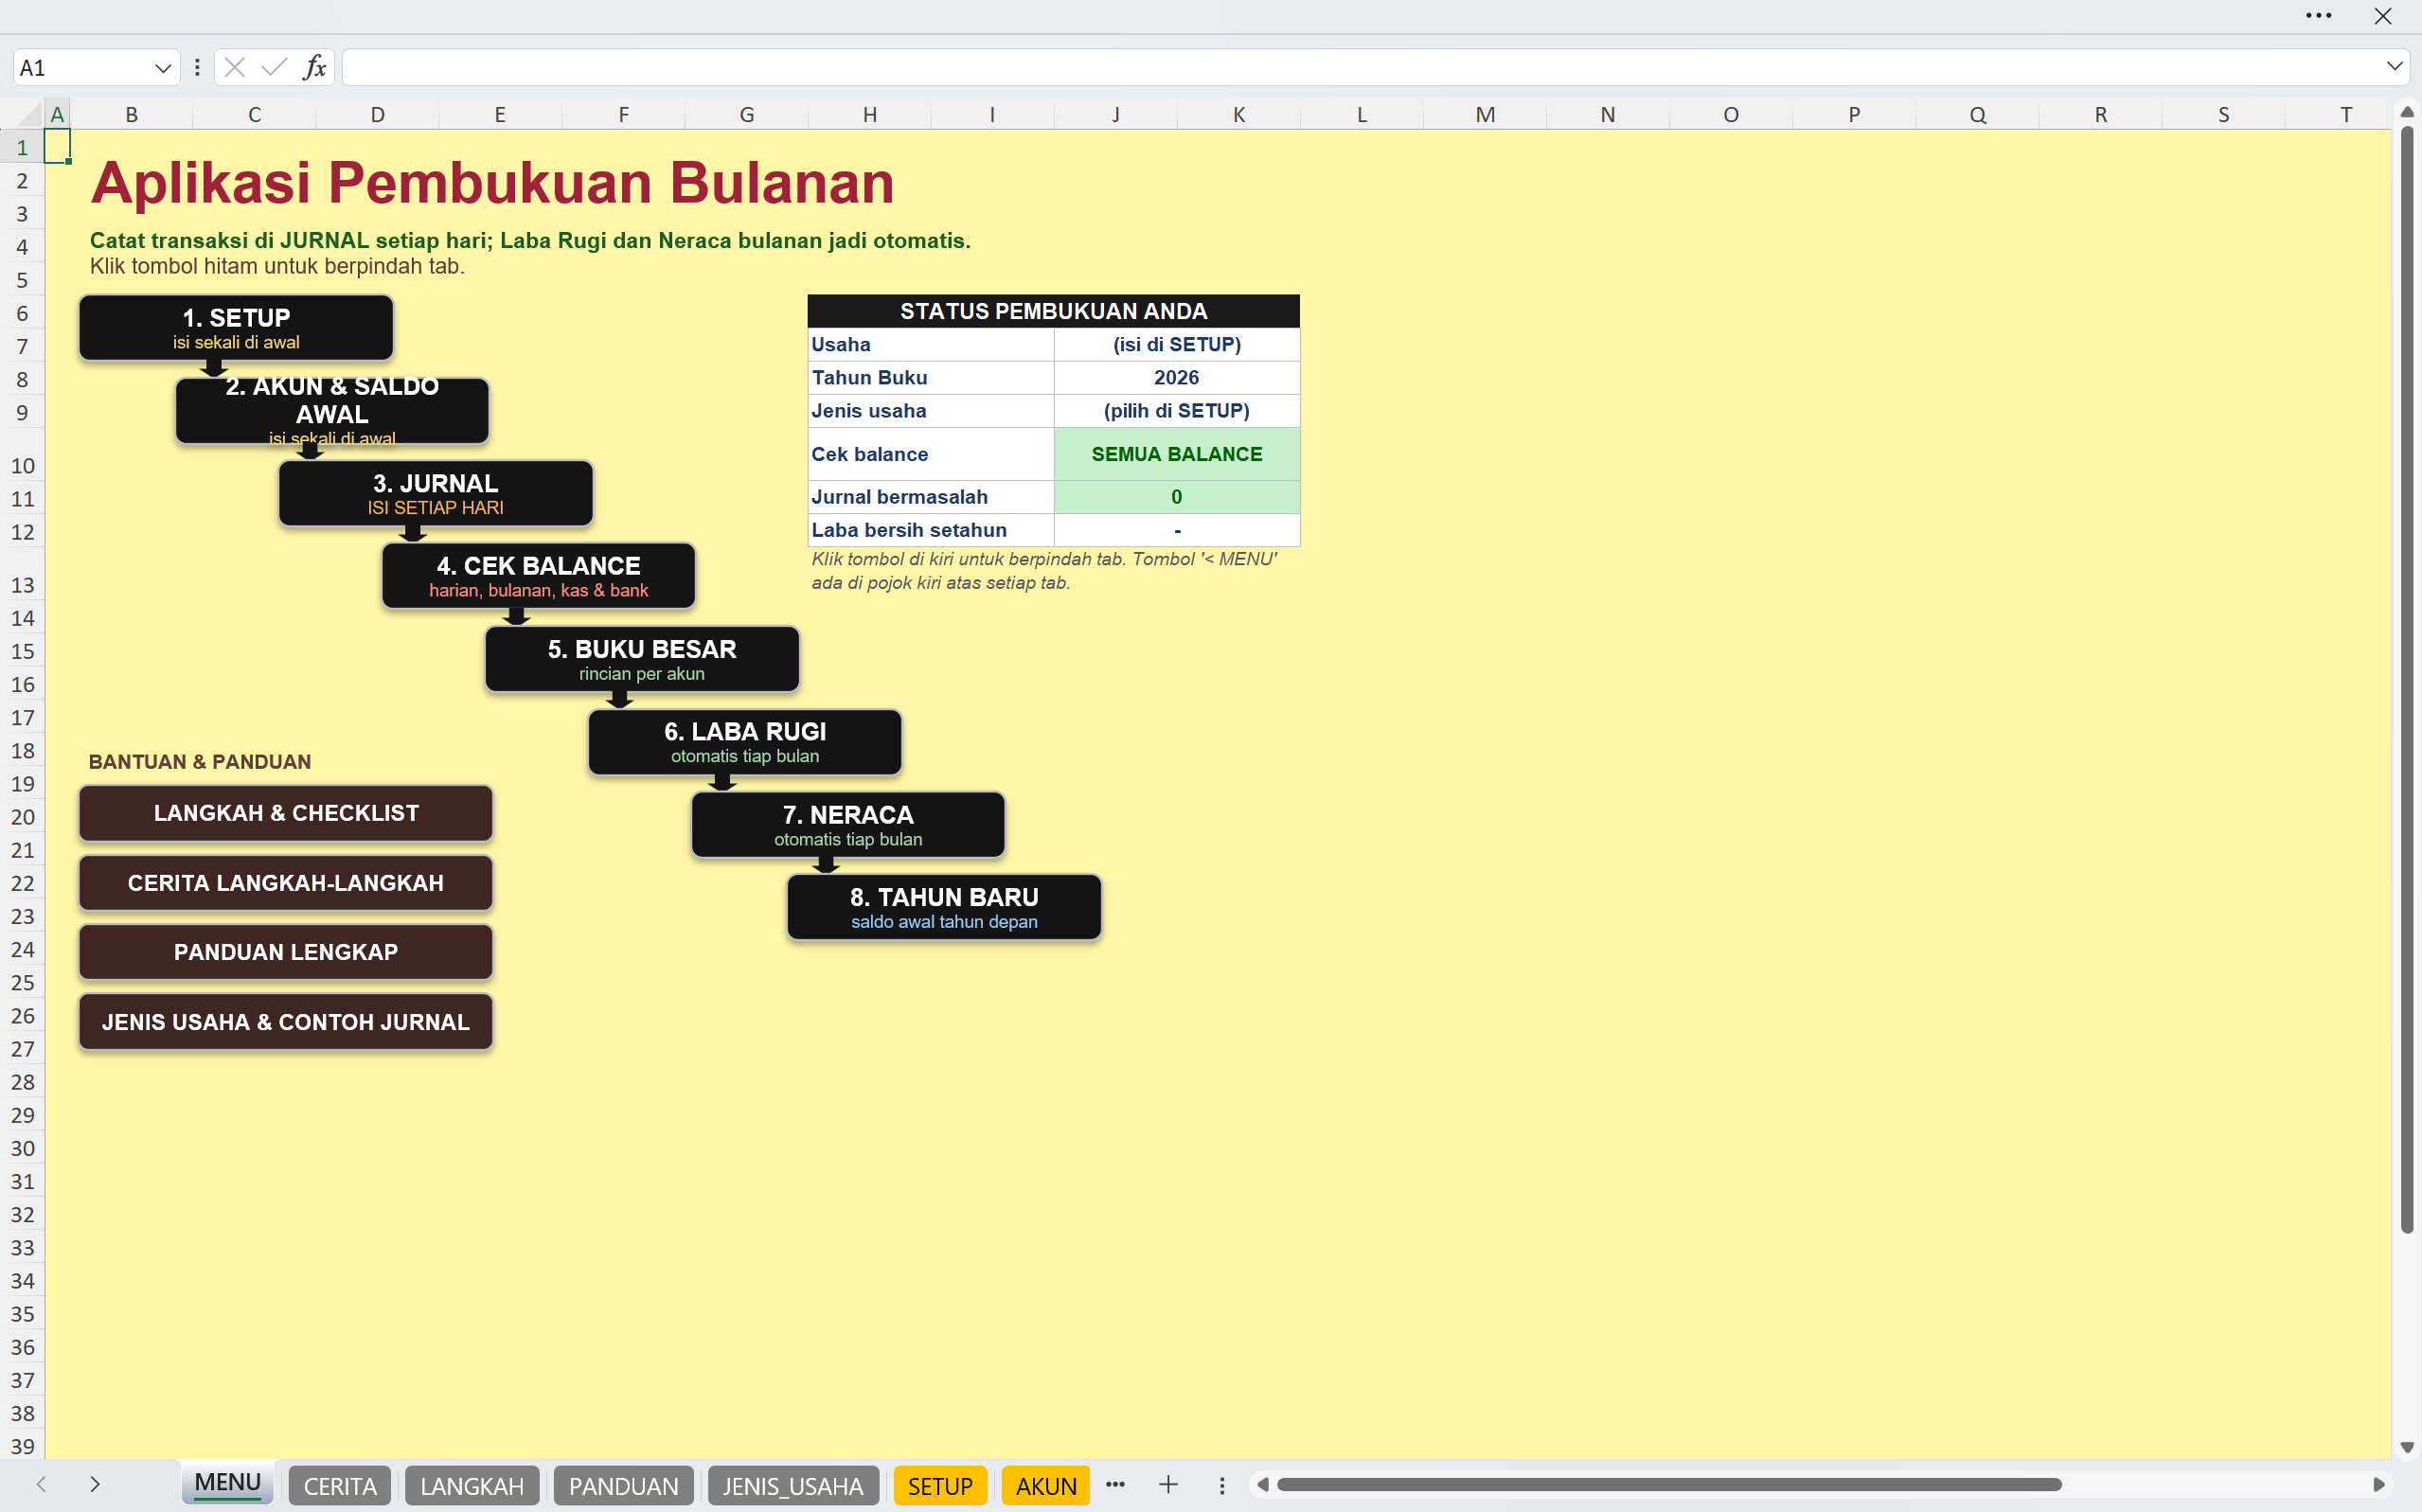Viewport: 2422px width, 1512px height.
Task: Open PANDUAN LENGKAP help button
Action: click(x=286, y=952)
